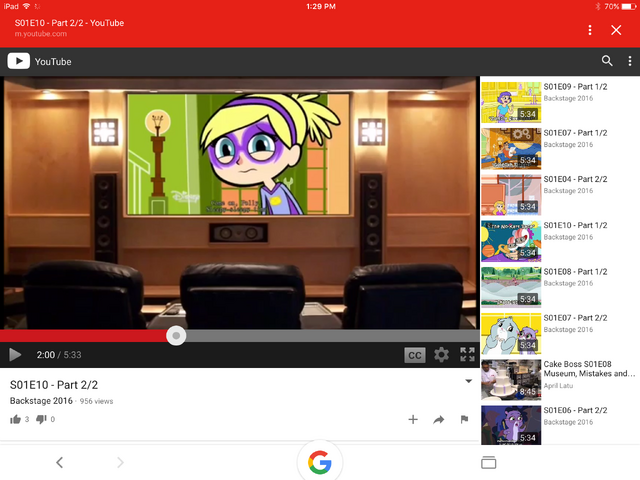
Task: Tap the battery indicator in status bar
Action: 629,6
